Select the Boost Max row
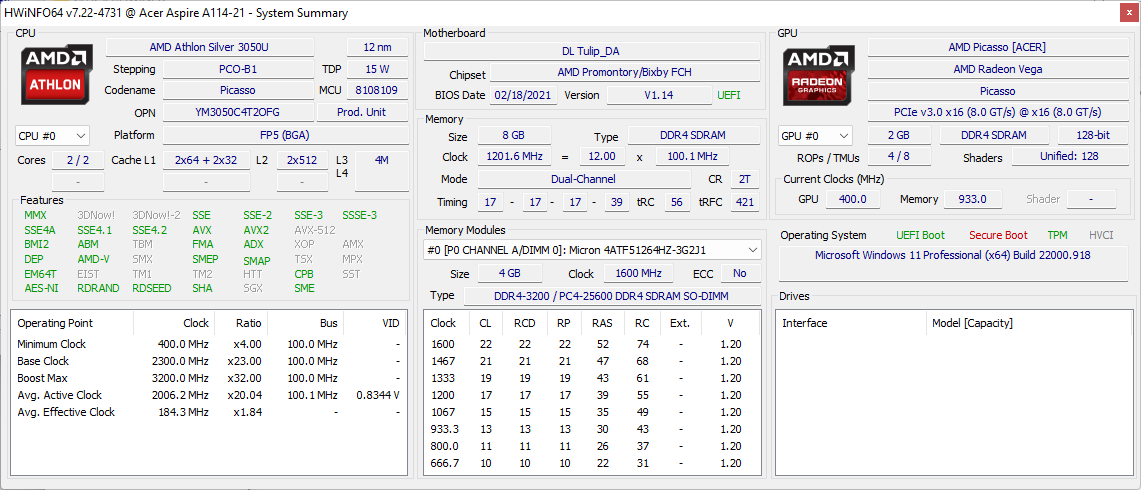This screenshot has height=490, width=1141. click(208, 378)
